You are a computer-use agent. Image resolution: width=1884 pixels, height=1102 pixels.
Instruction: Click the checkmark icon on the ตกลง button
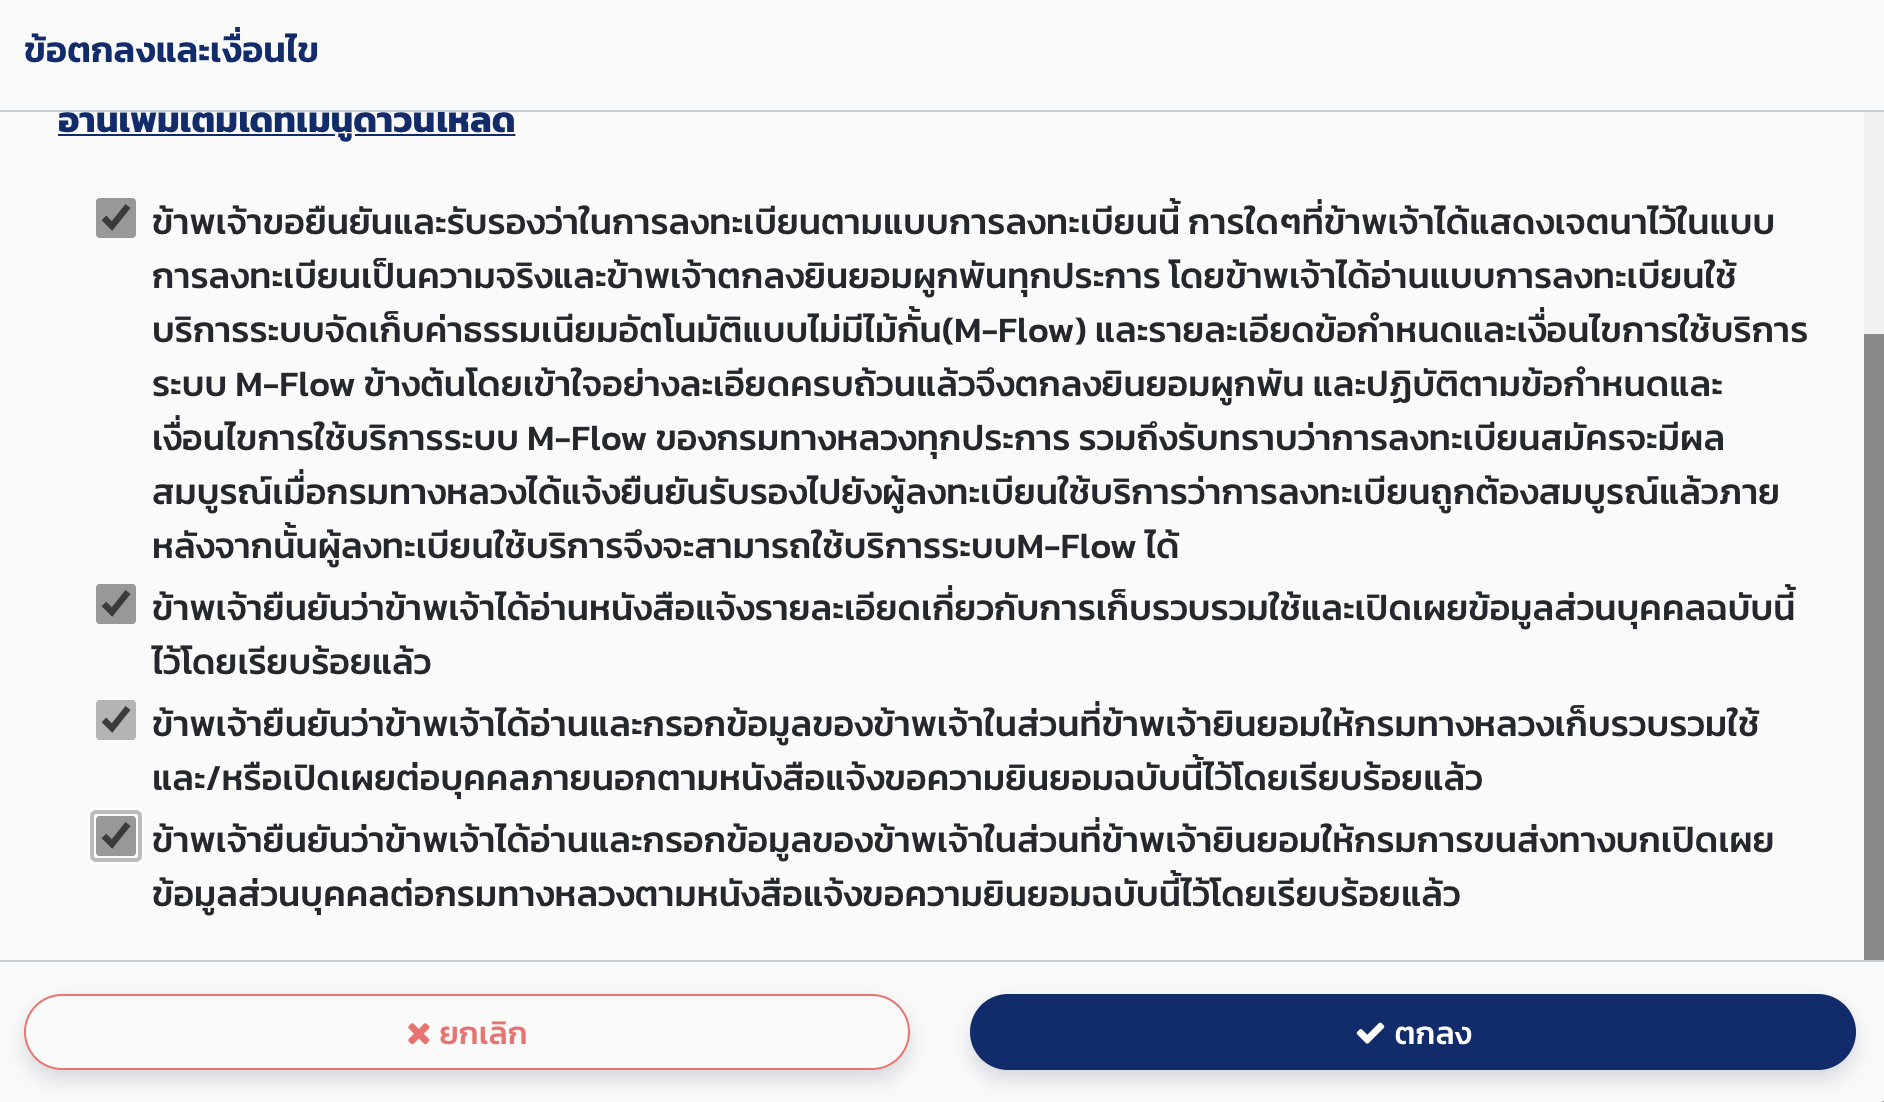point(1369,1033)
